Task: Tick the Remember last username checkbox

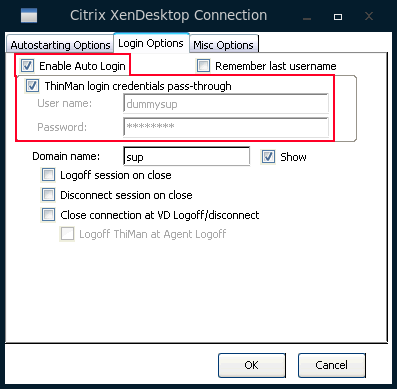Action: click(203, 66)
